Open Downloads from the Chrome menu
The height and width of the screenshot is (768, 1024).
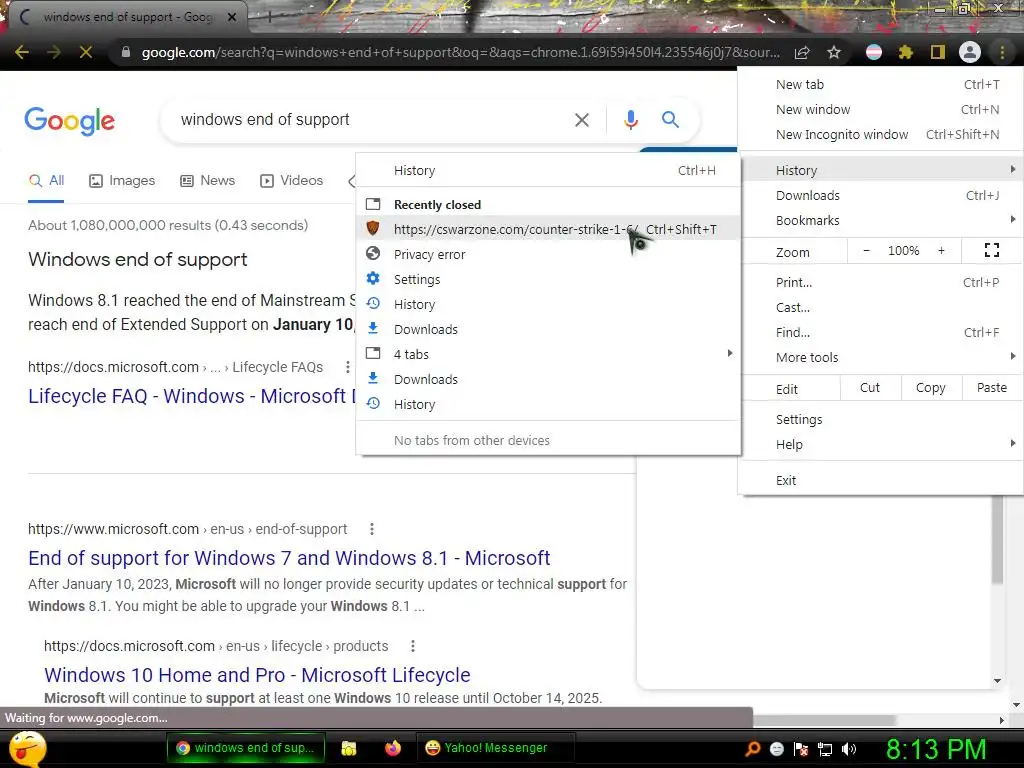point(880,195)
